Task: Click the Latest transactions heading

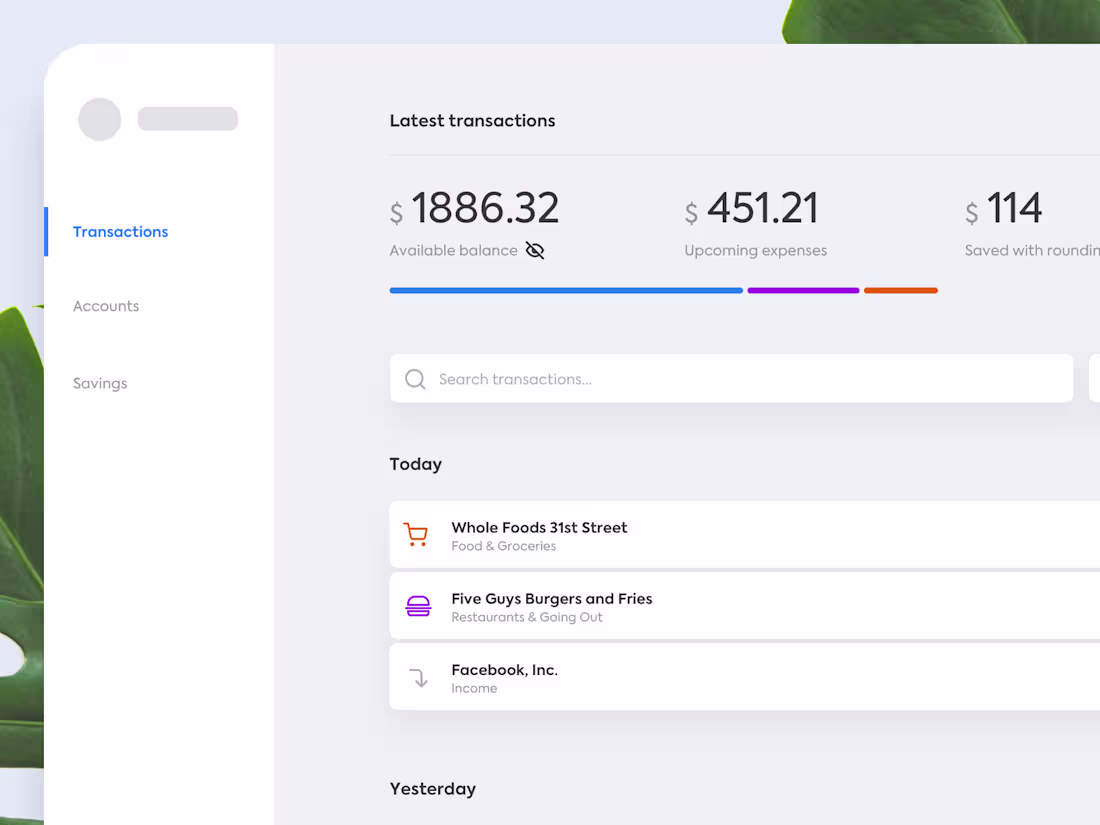Action: [x=472, y=120]
